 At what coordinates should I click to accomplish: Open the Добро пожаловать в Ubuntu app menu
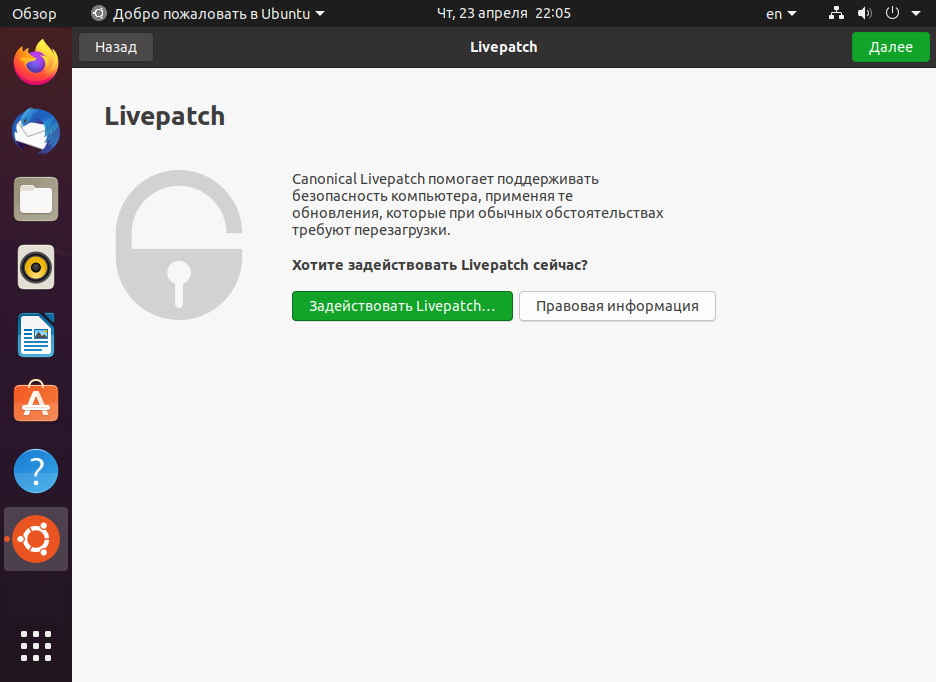point(208,13)
